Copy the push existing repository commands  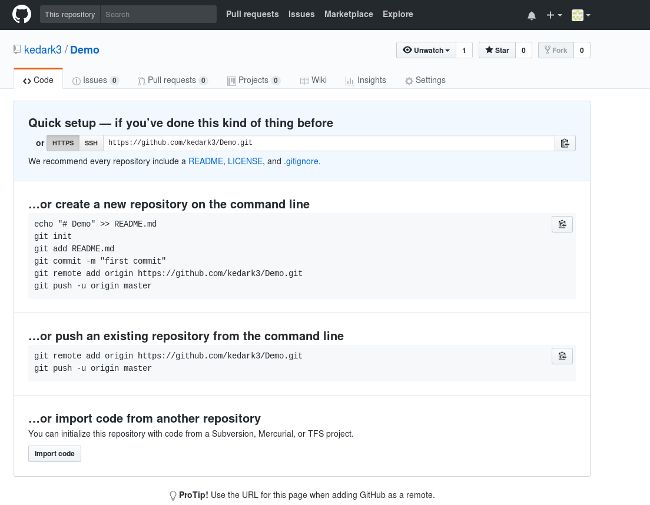coord(562,356)
